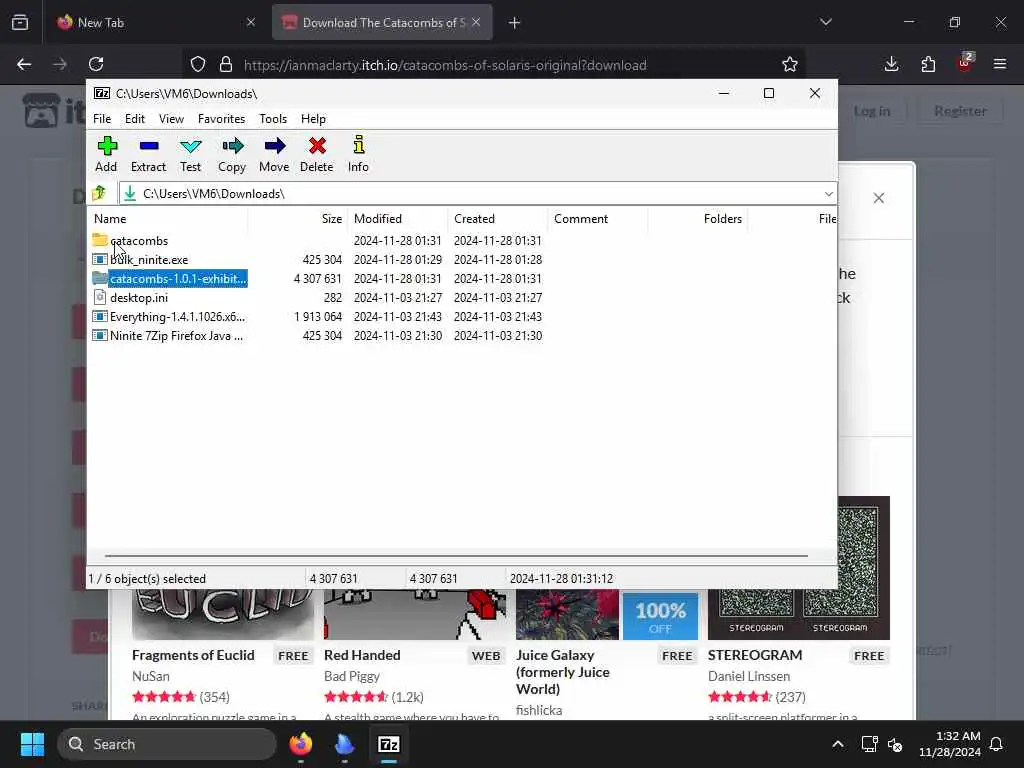This screenshot has height=768, width=1024.
Task: Click the desktop.ini file icon
Action: [100, 298]
